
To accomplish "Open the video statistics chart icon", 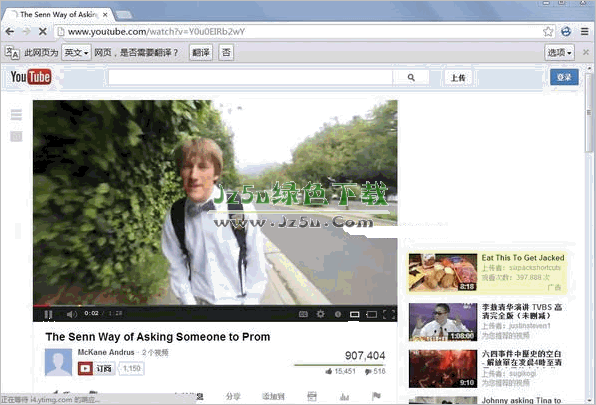I will [x=344, y=397].
